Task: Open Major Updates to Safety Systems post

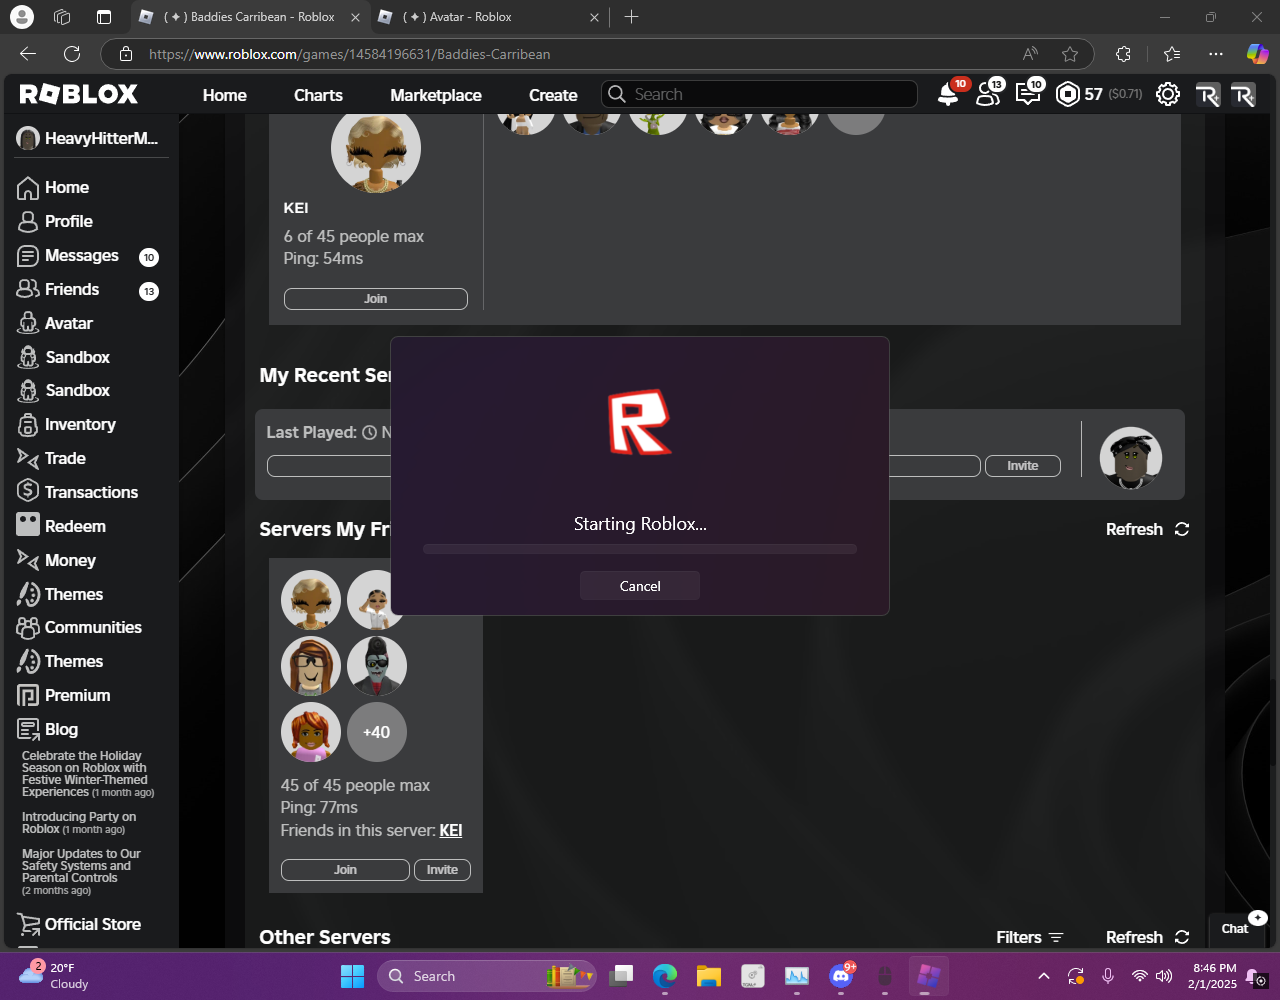Action: [x=82, y=872]
